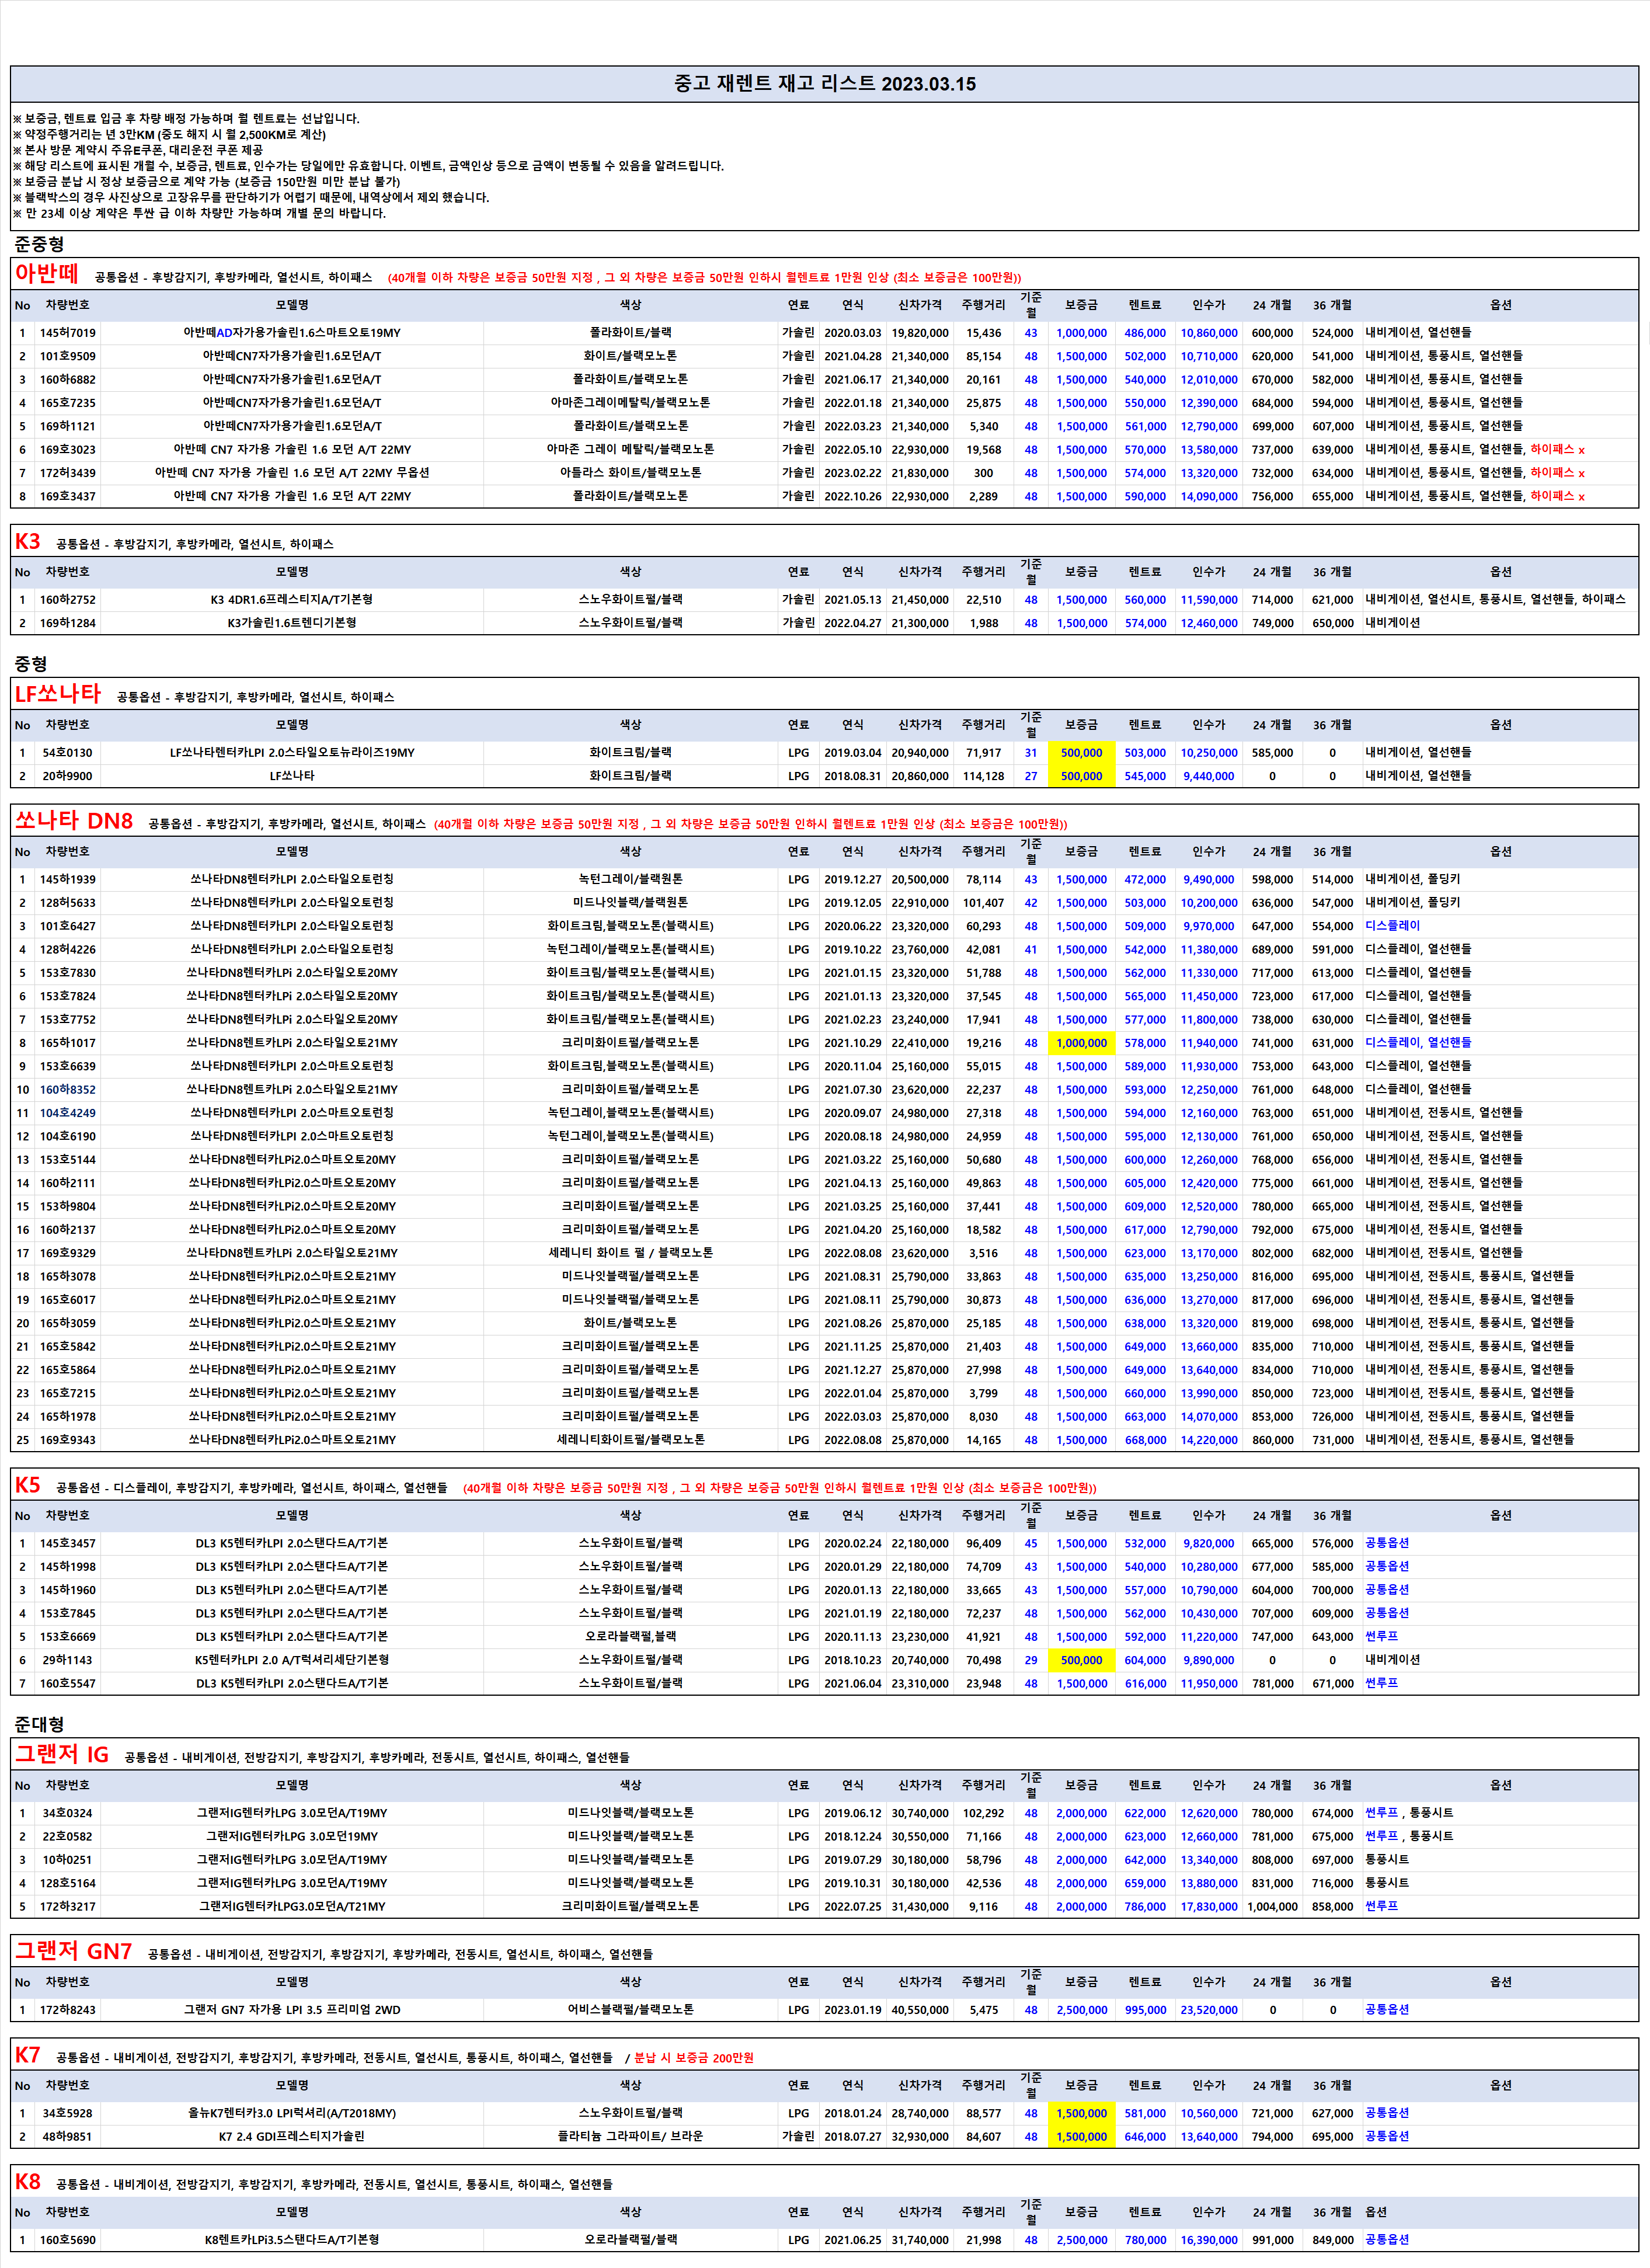Click plate number cell '54호0130'
Screen dimensions: 1650x2268
pyautogui.click(x=68, y=753)
